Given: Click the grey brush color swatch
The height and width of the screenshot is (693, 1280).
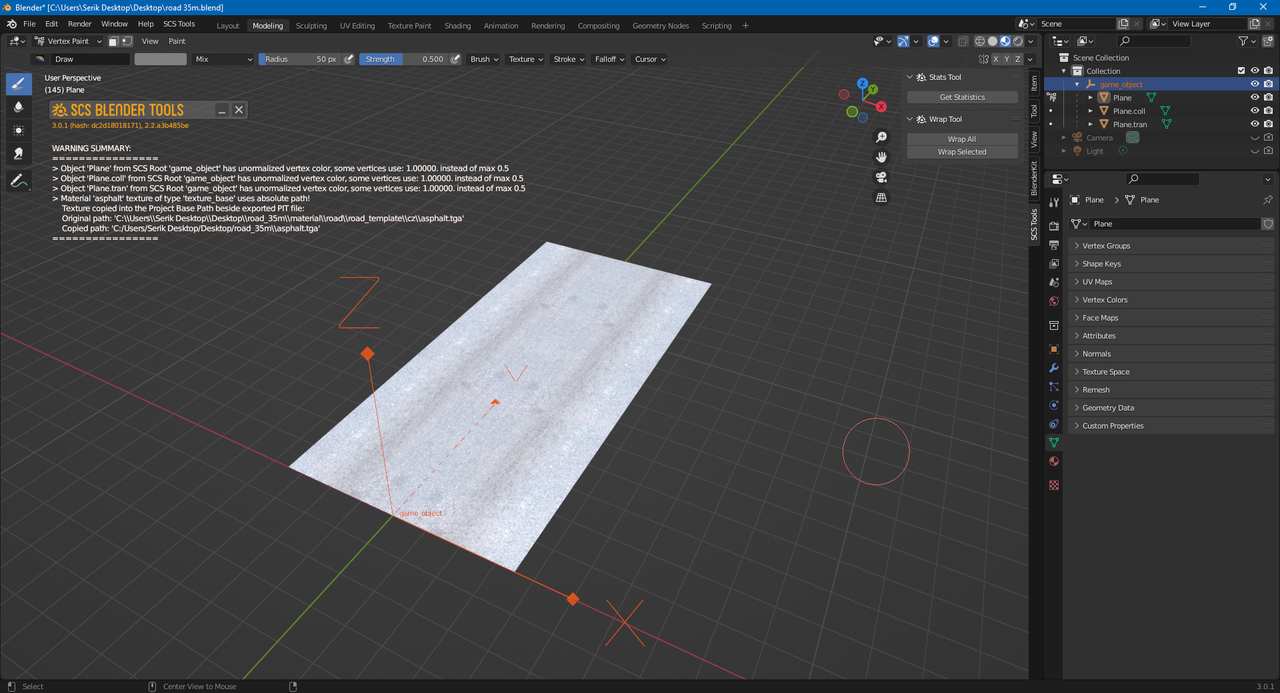Looking at the screenshot, I should (x=161, y=59).
